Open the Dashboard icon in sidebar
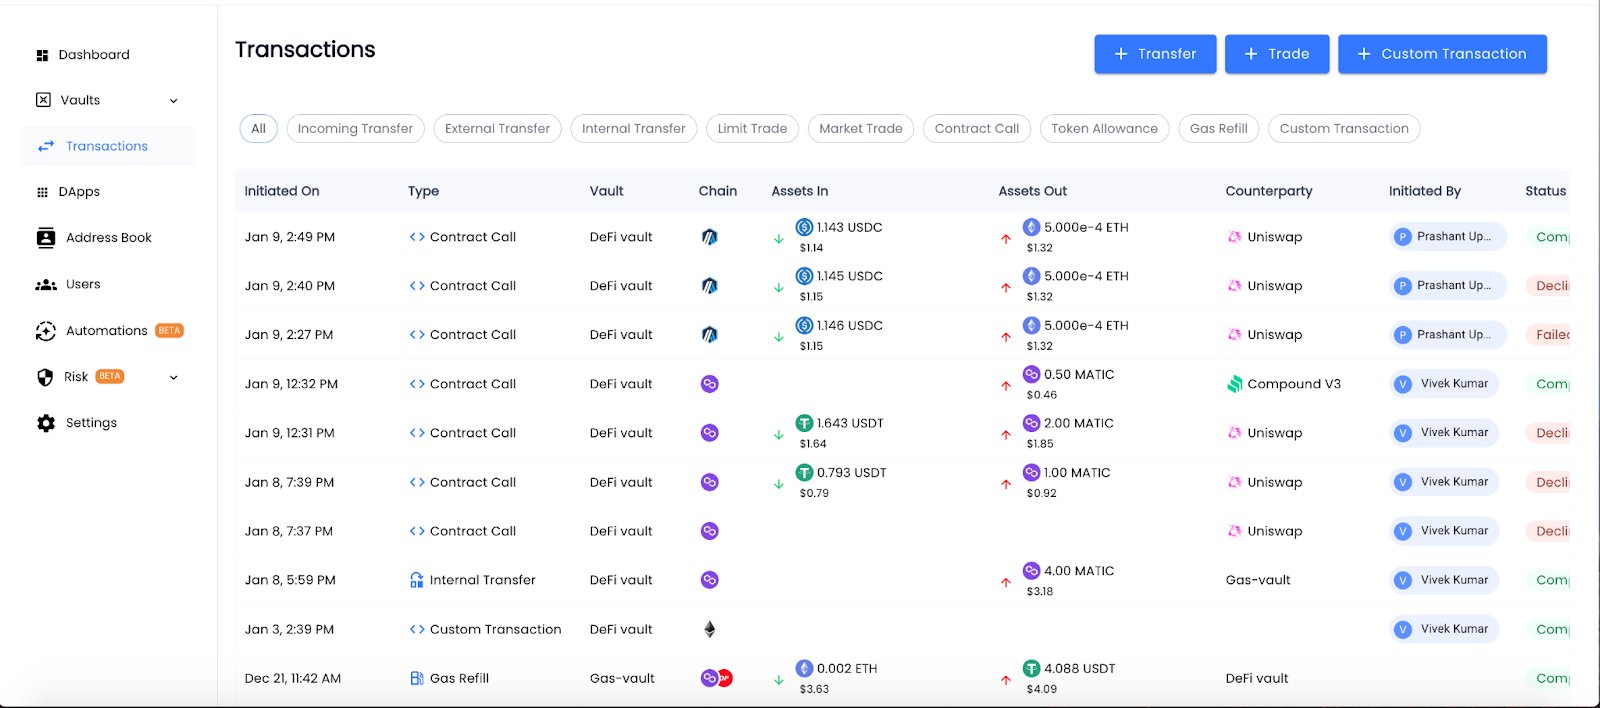The width and height of the screenshot is (1600, 708). click(42, 55)
